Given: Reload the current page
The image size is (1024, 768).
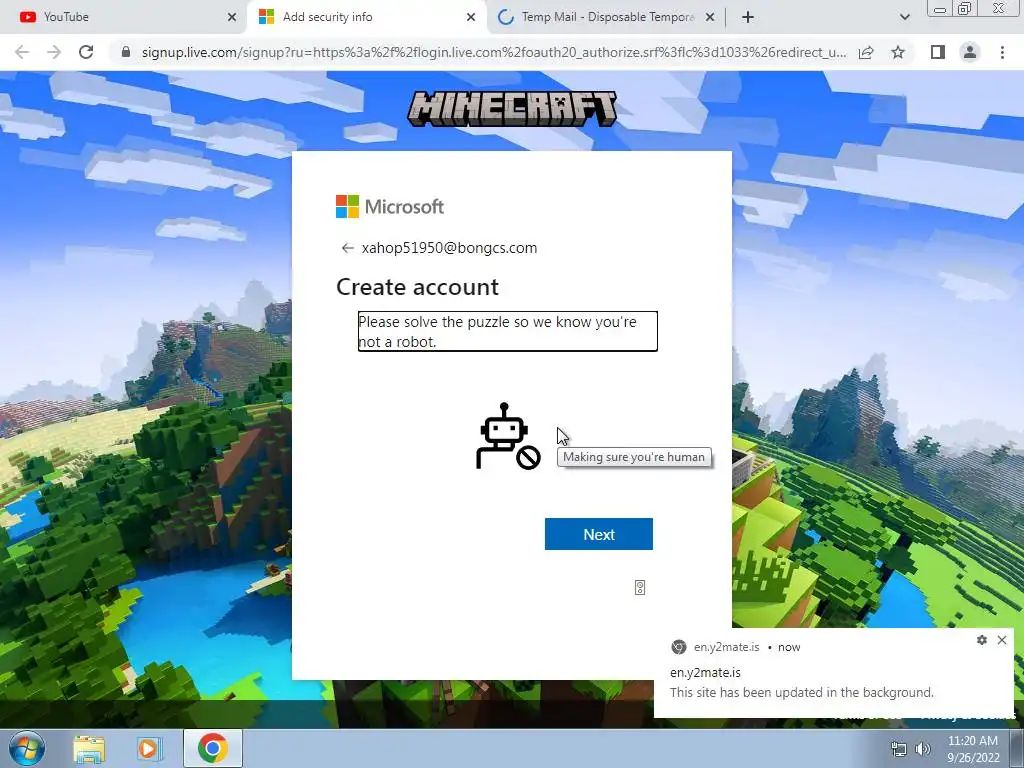Looking at the screenshot, I should (86, 52).
